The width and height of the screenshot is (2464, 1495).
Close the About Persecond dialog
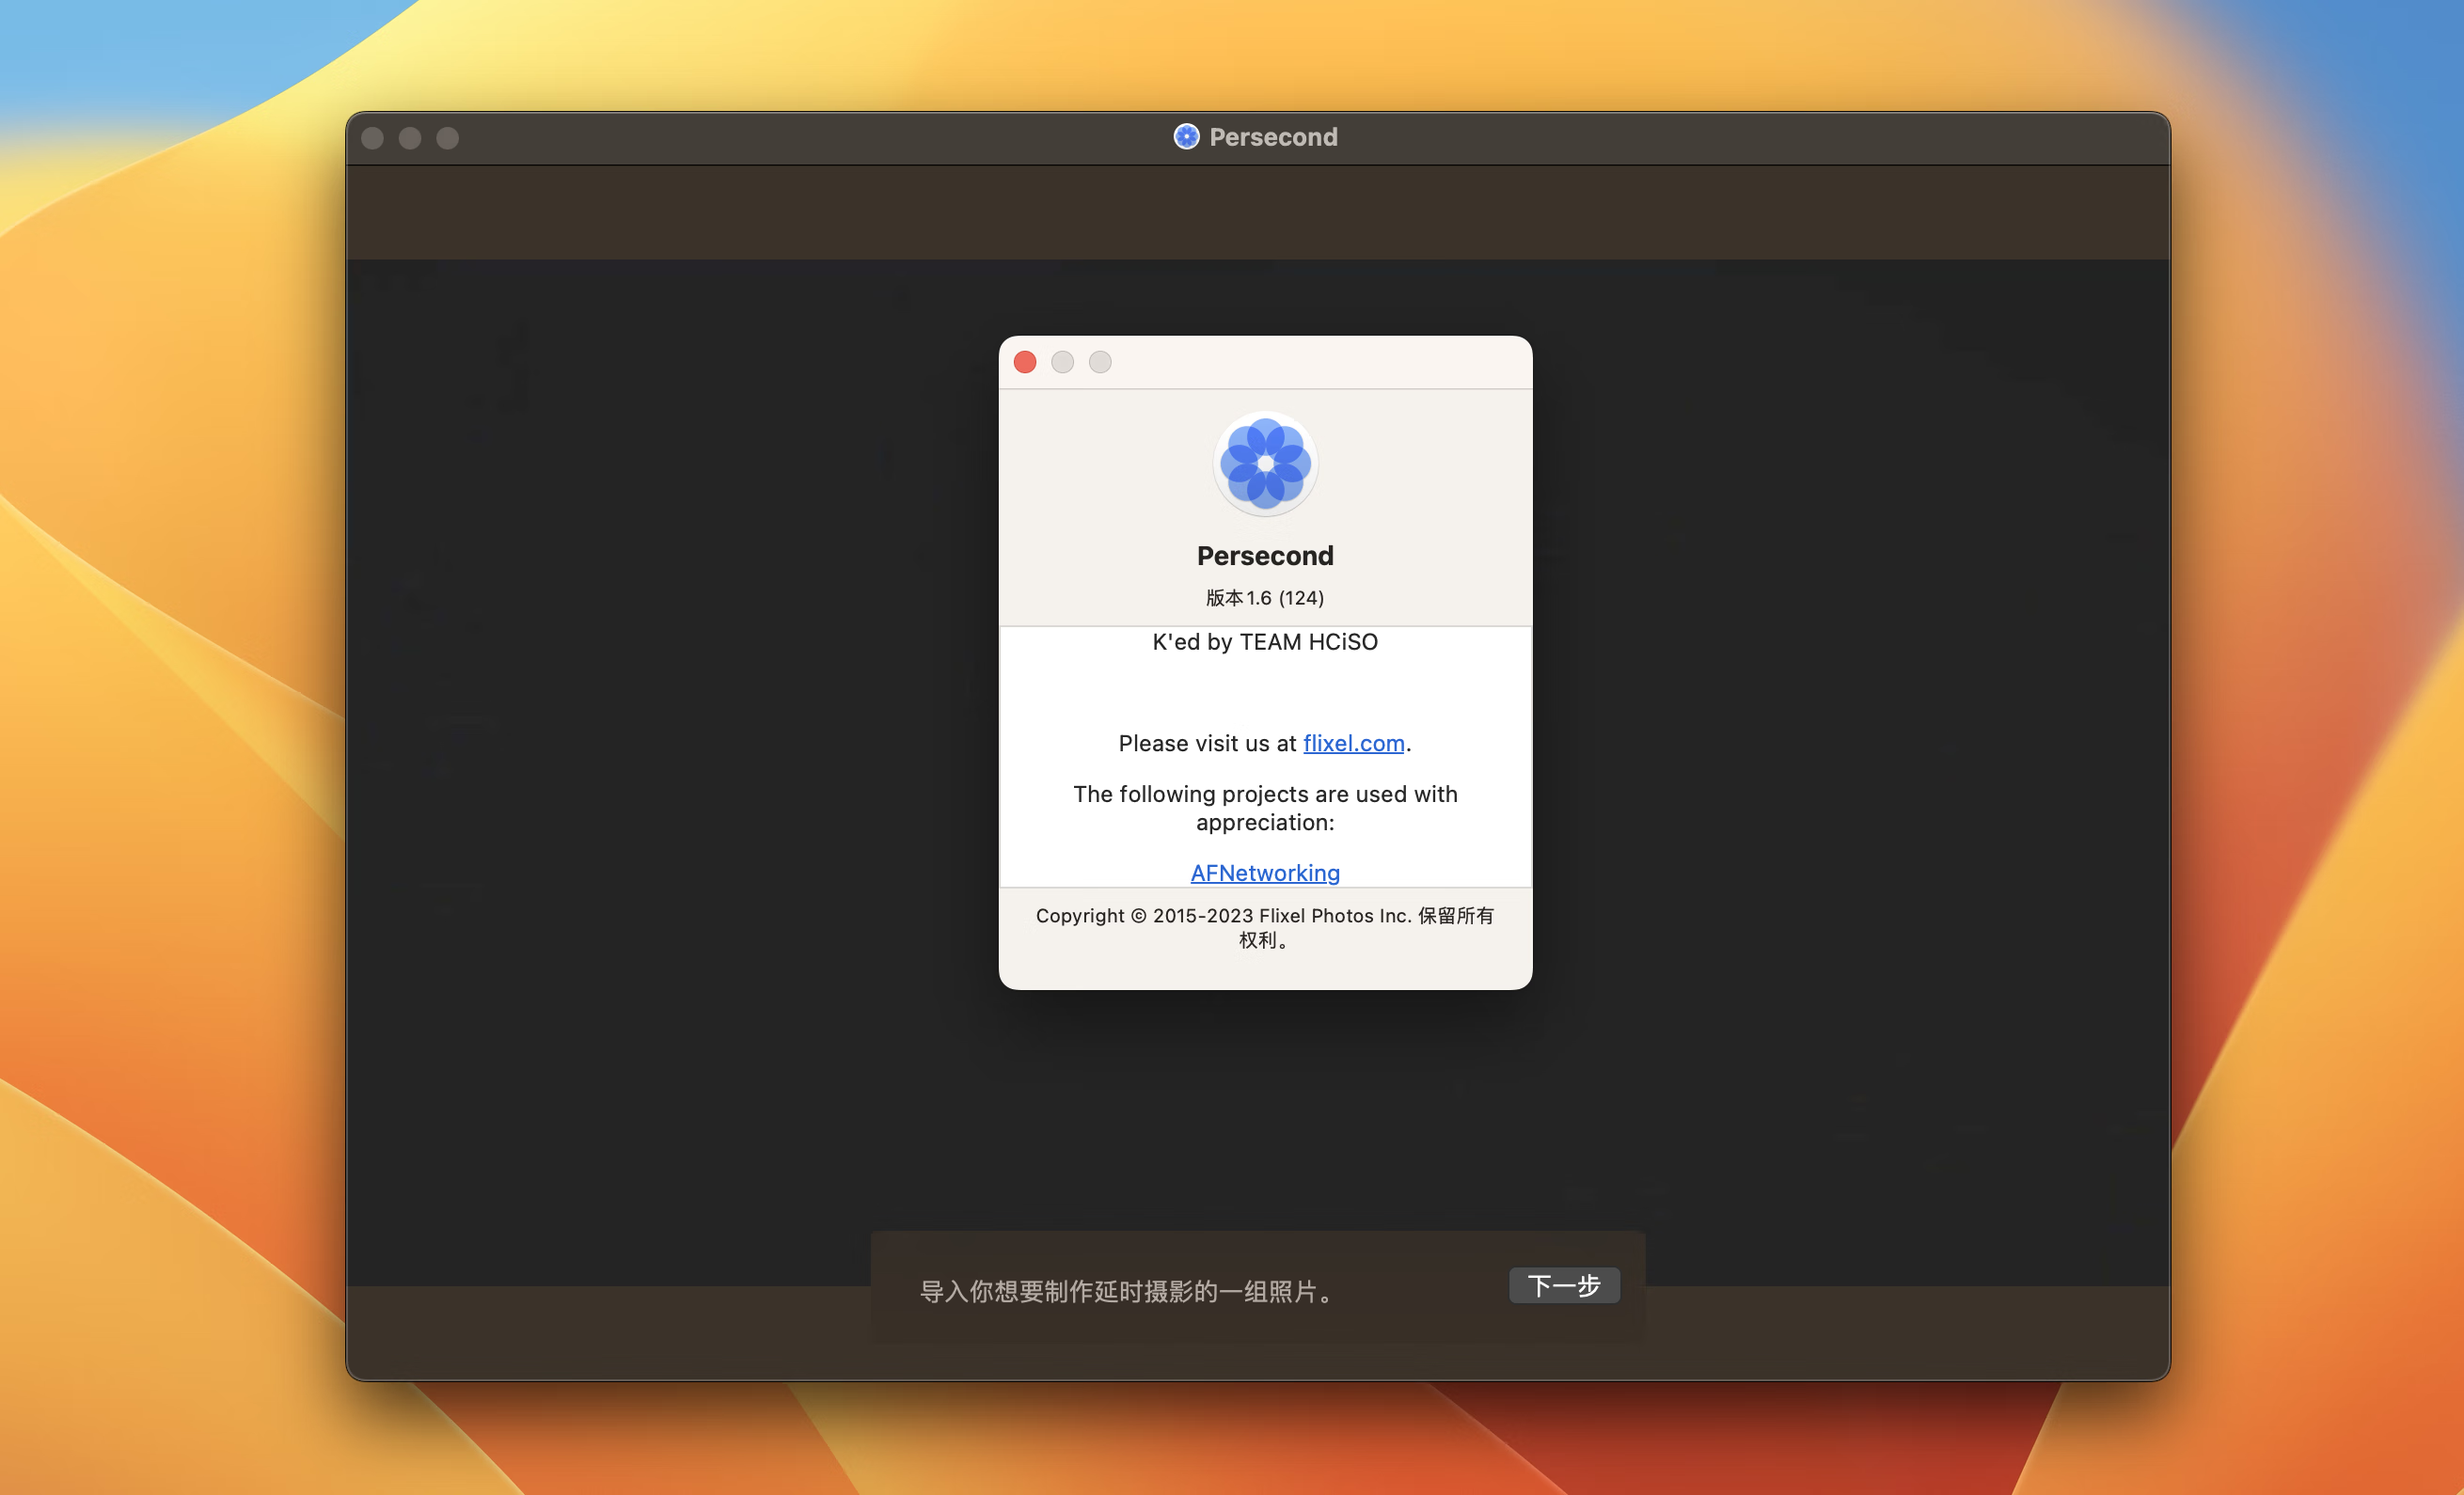pyautogui.click(x=1025, y=362)
